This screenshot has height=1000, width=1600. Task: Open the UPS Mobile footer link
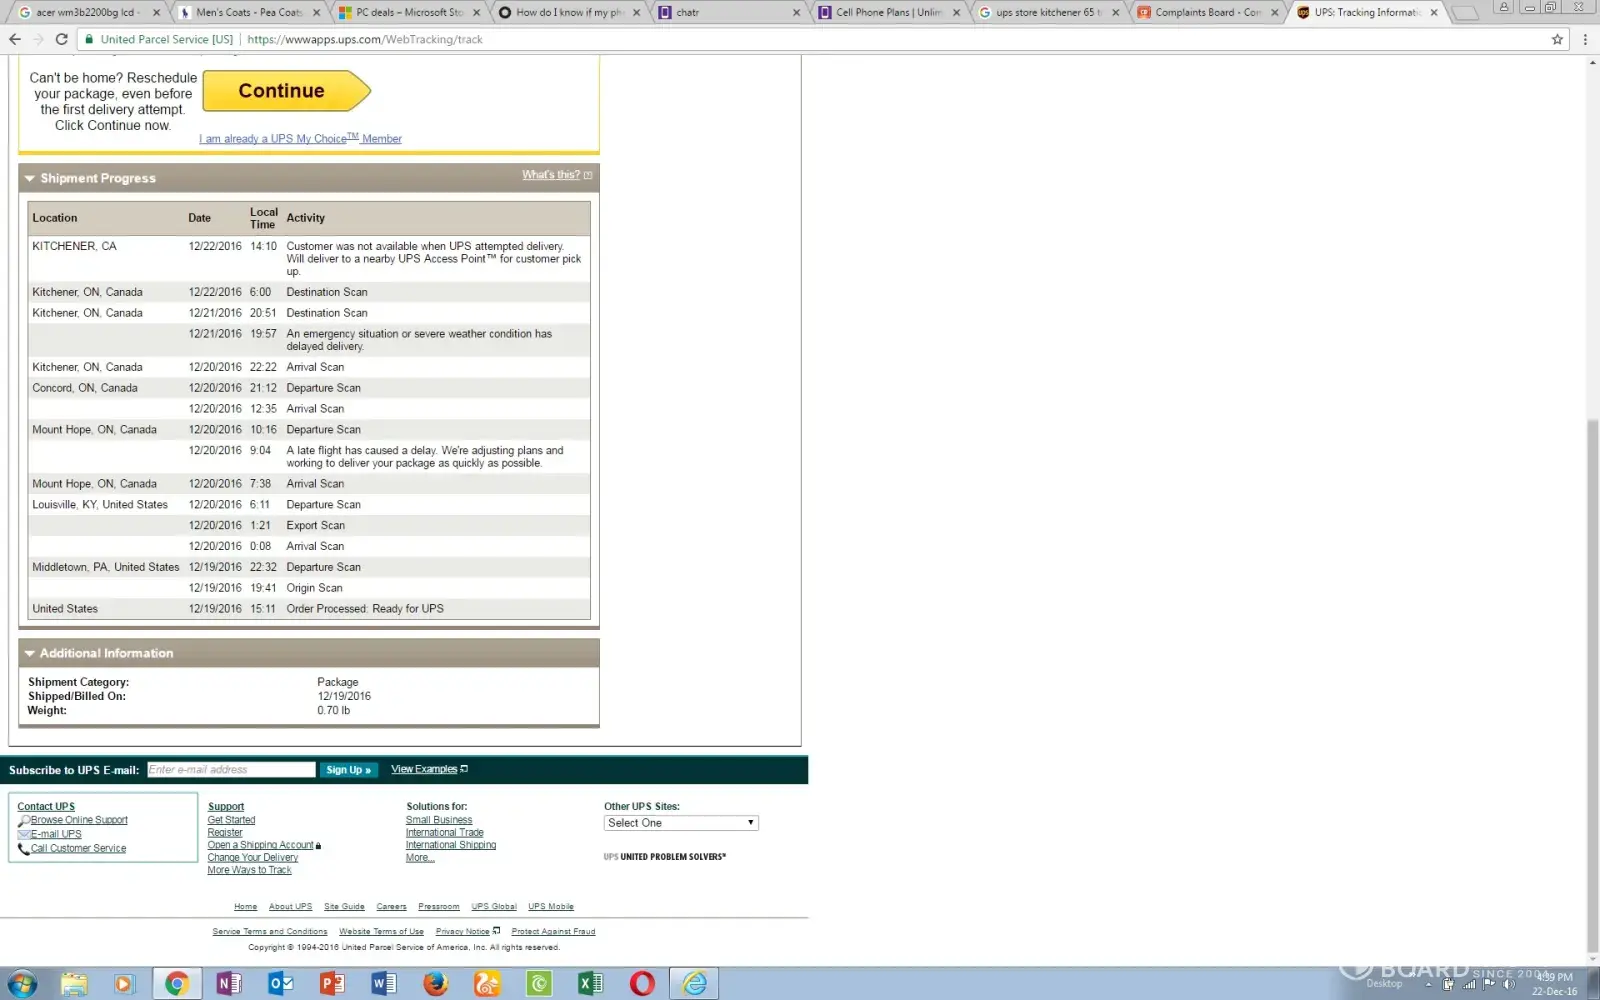(x=551, y=907)
